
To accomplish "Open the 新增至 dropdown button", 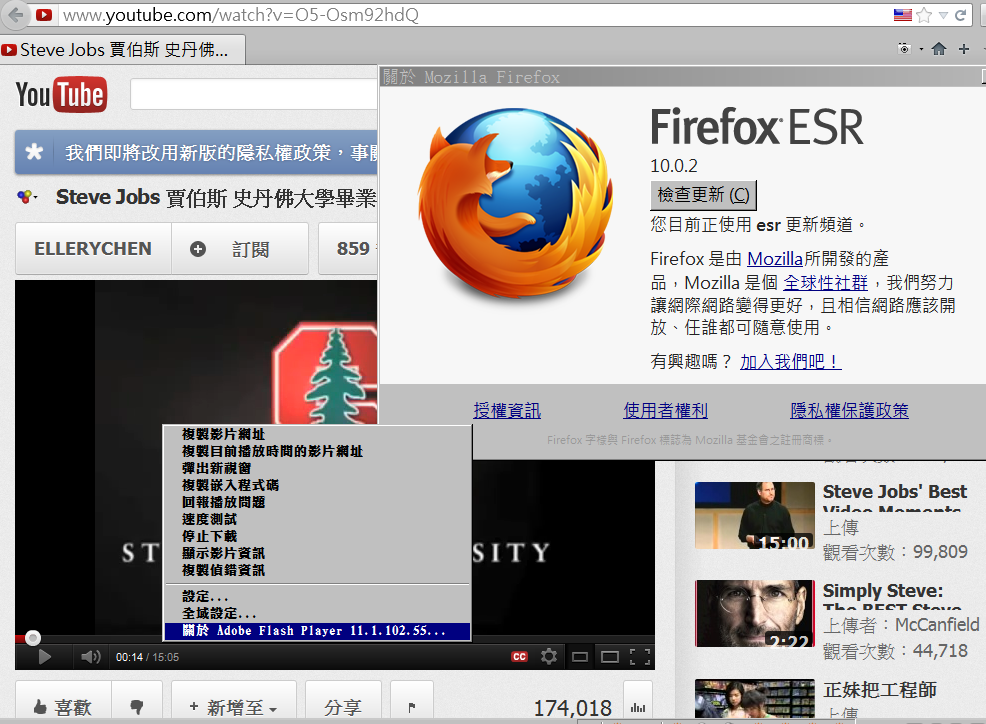I will (x=233, y=707).
